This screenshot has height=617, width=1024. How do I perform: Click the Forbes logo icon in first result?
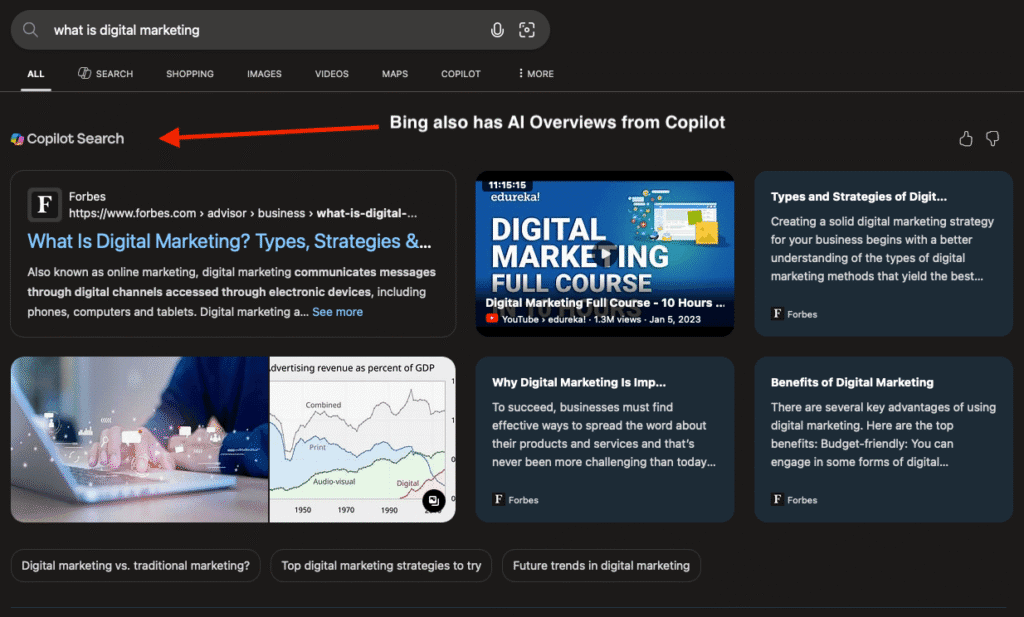point(44,205)
